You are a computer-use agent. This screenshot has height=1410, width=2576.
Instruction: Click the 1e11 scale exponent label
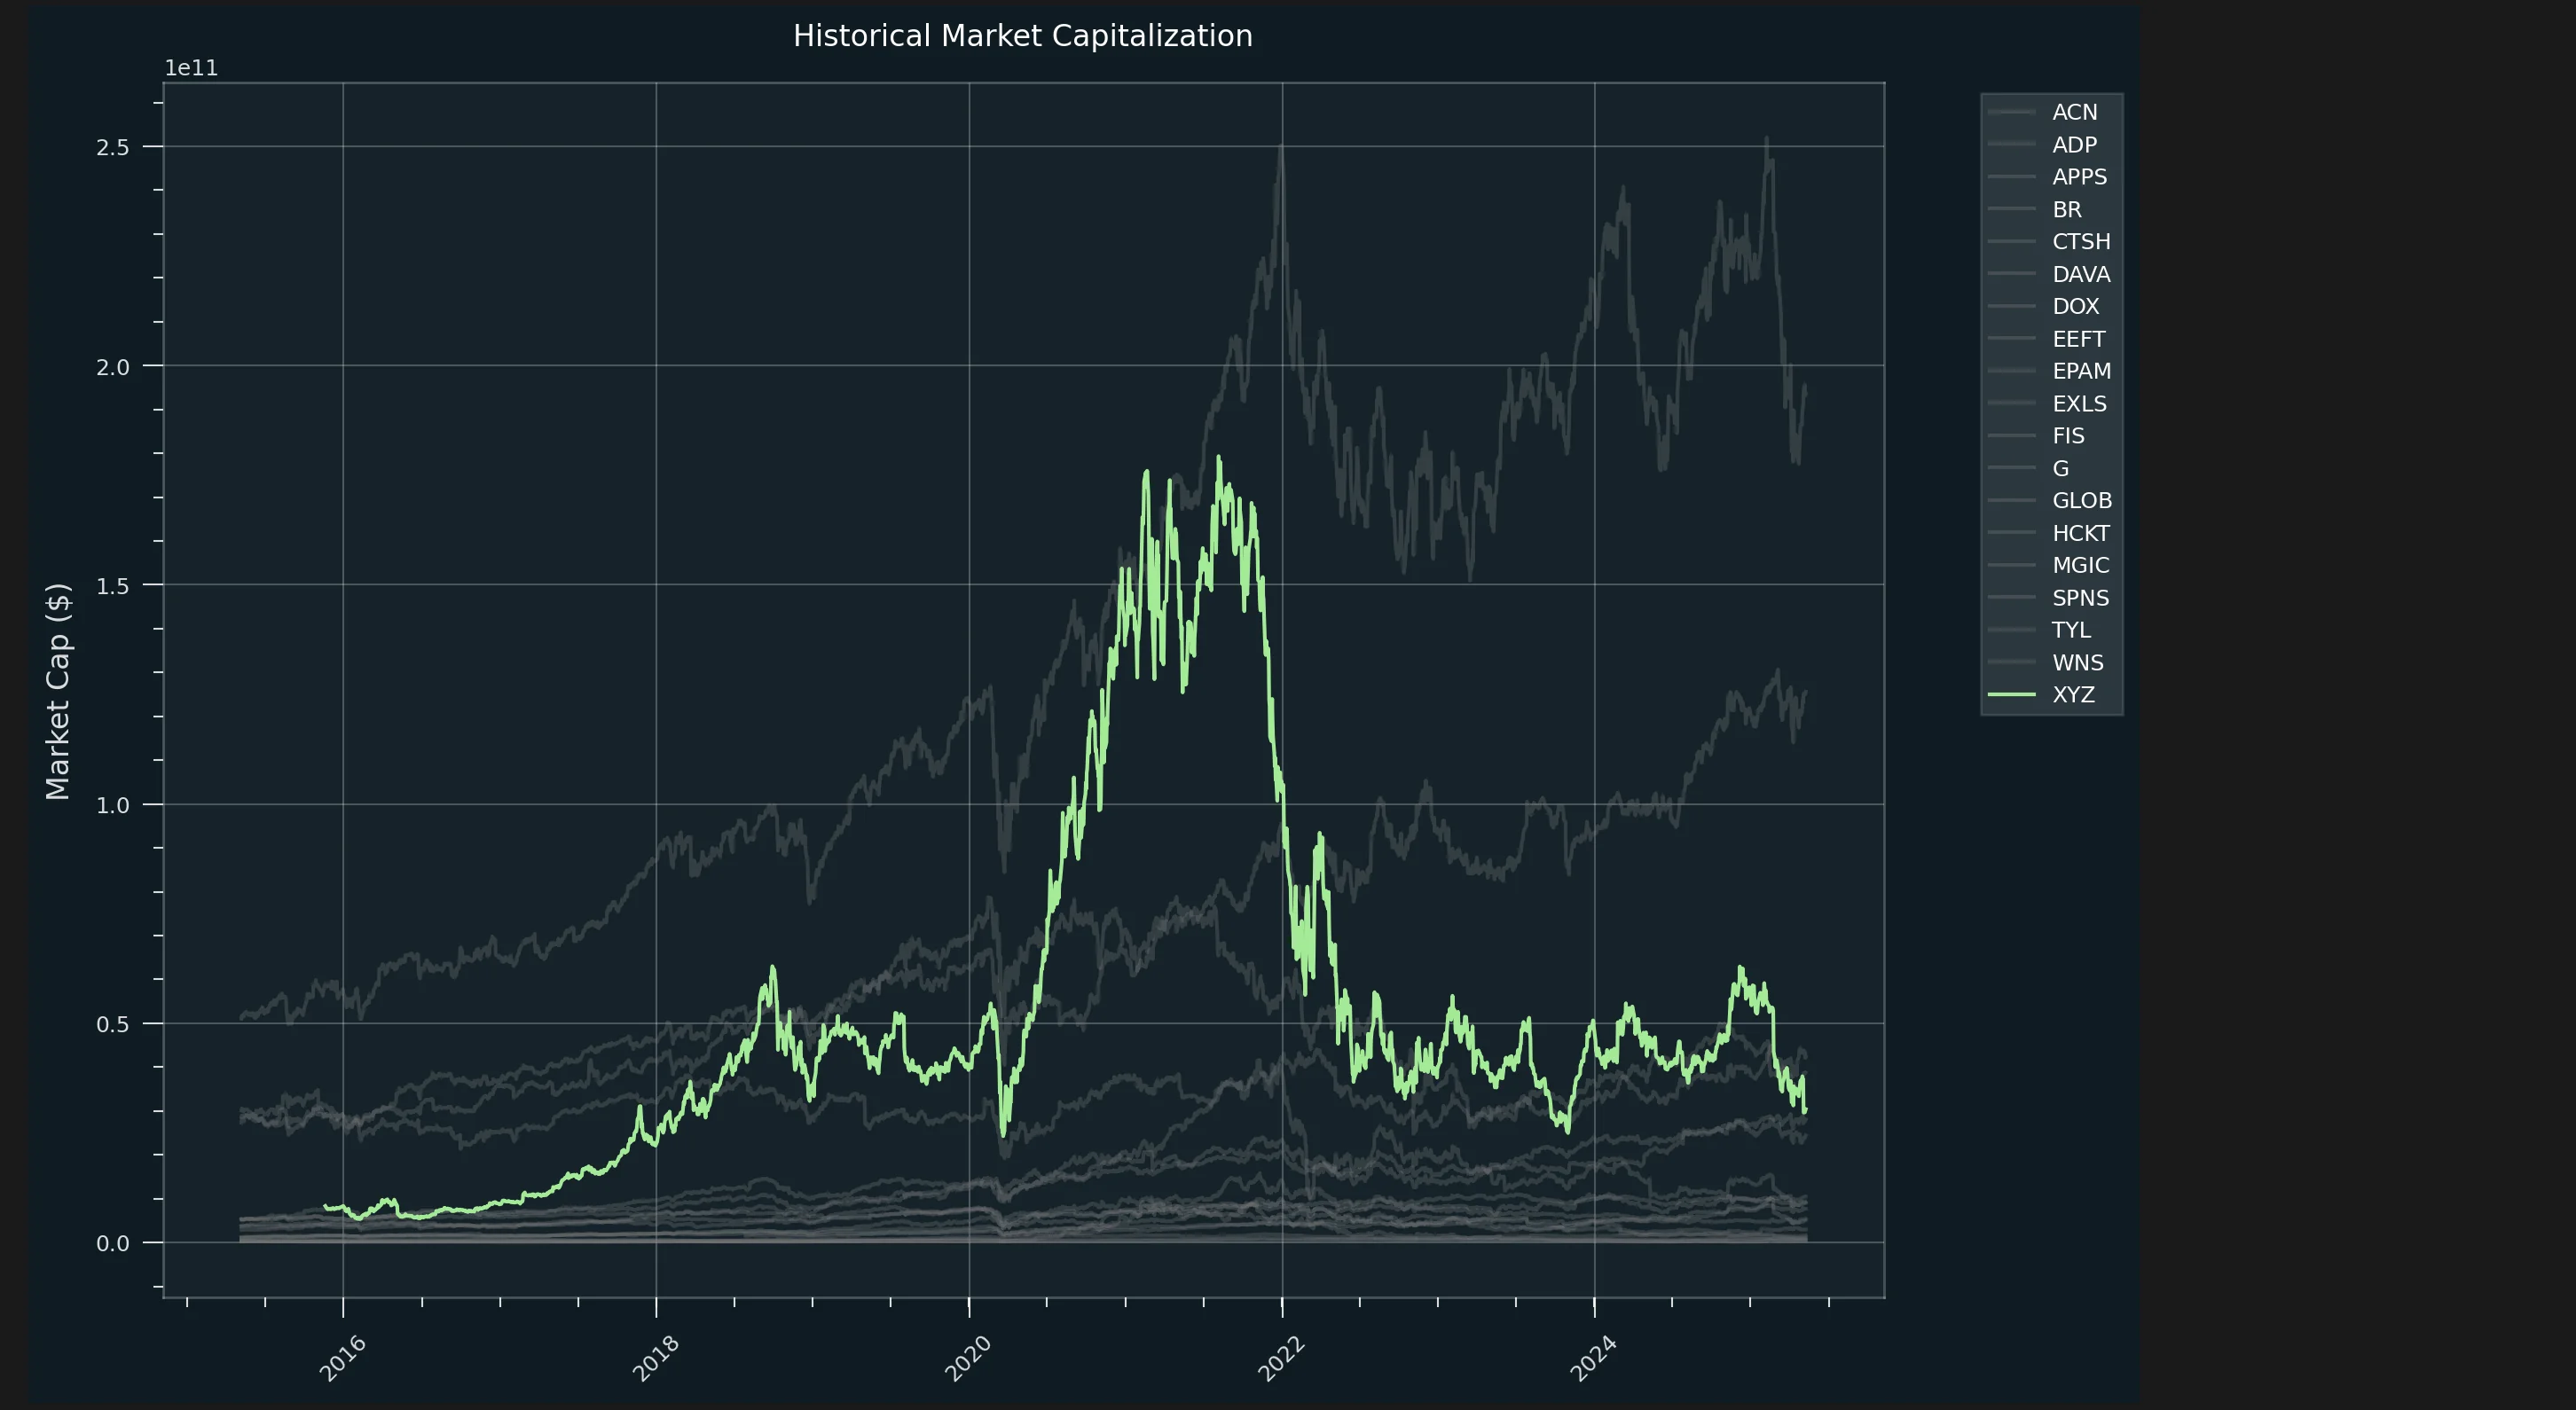point(191,68)
